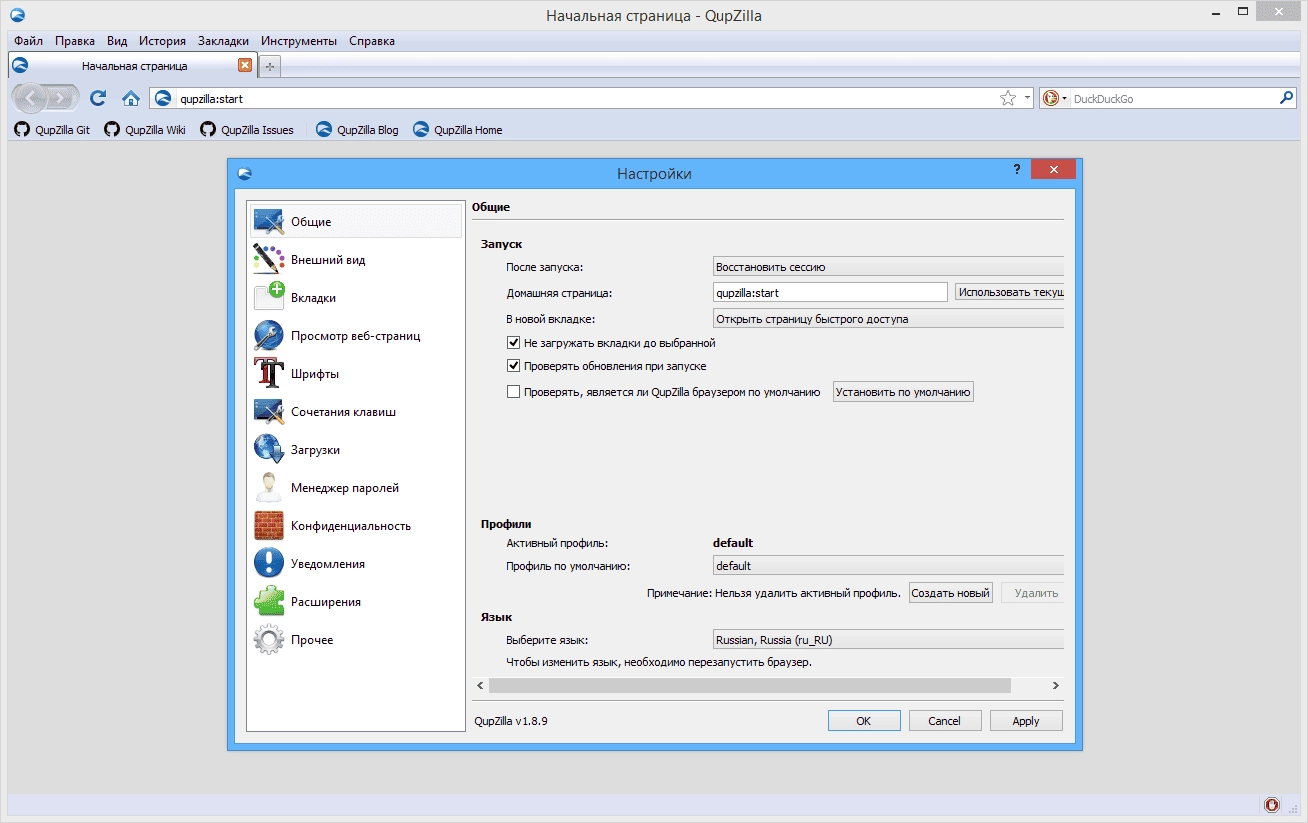Click the AdBlock icon in status bar
Image resolution: width=1308 pixels, height=823 pixels.
(1271, 804)
